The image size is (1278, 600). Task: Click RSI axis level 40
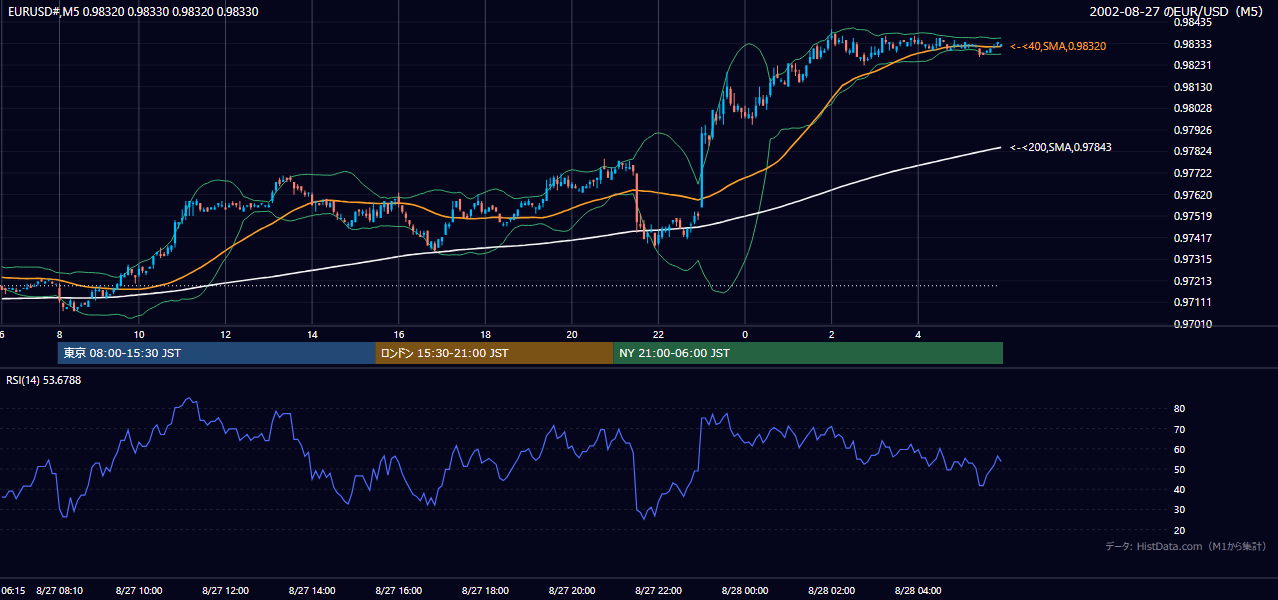1180,490
